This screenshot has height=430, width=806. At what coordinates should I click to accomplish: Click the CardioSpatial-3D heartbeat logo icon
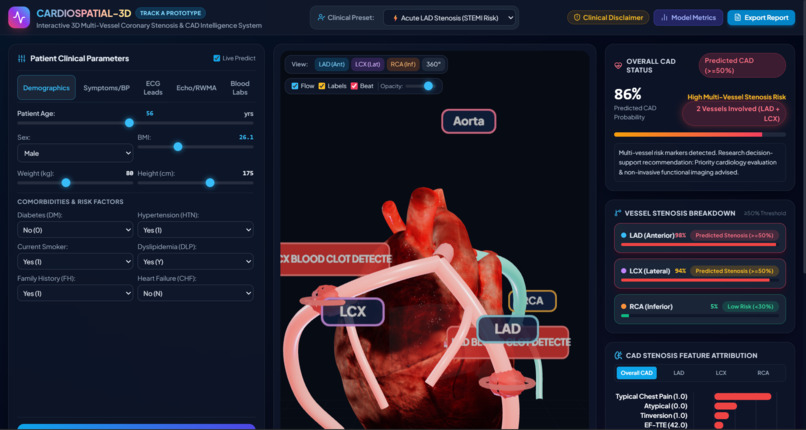tap(19, 17)
